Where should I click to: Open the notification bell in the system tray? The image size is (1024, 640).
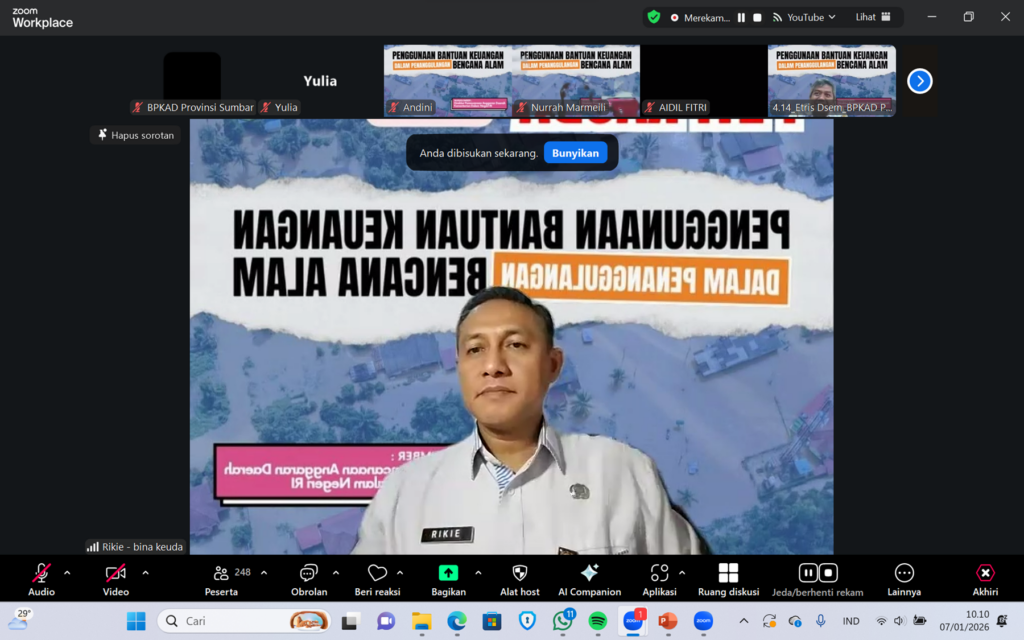(1002, 621)
